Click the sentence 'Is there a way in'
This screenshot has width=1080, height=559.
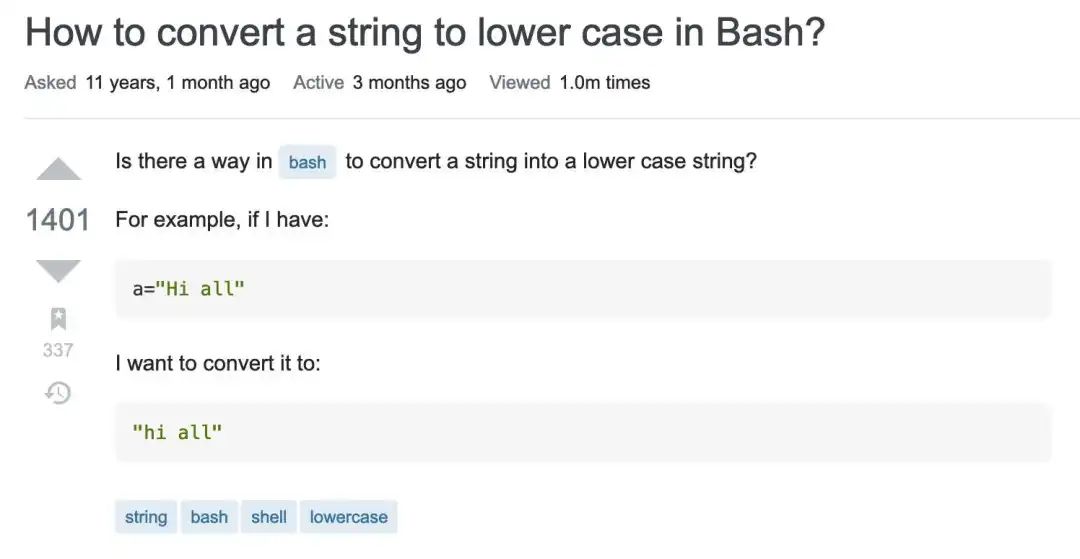194,161
